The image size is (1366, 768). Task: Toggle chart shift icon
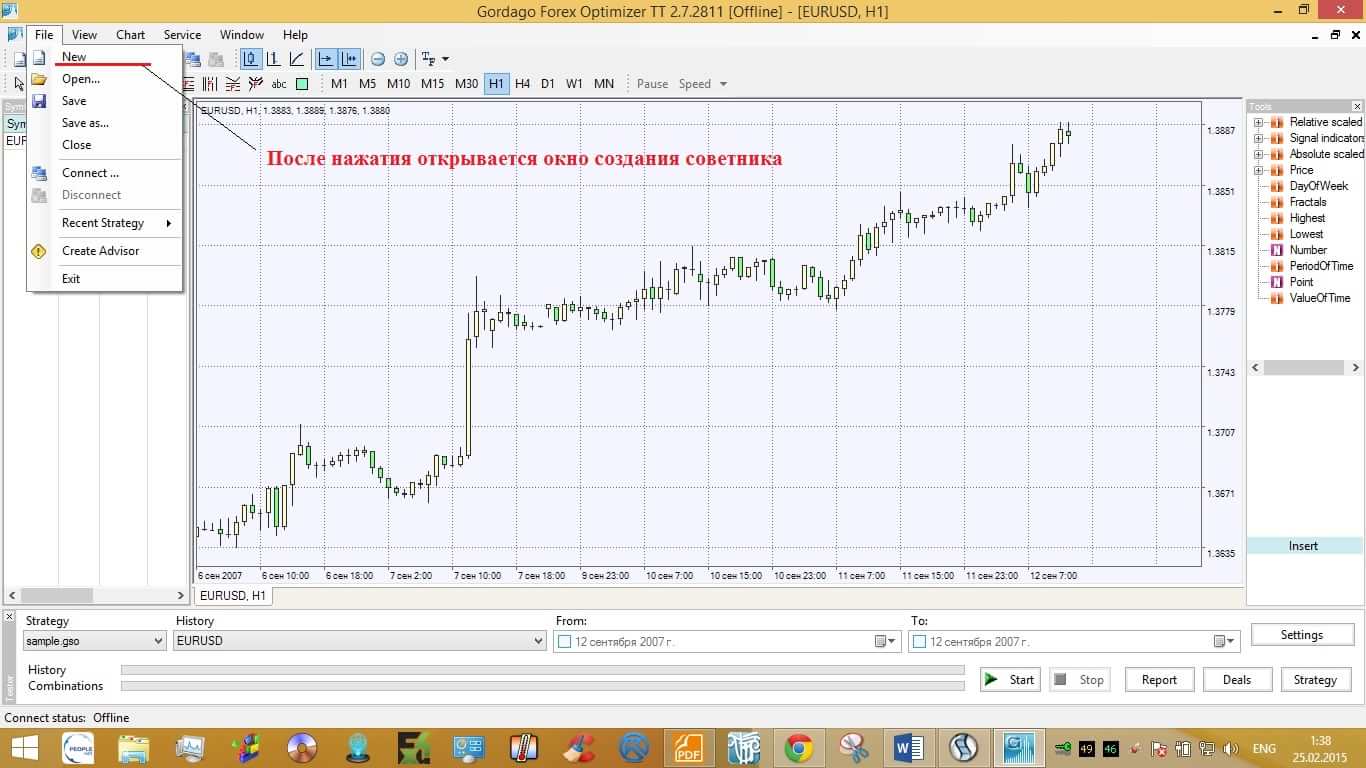[349, 59]
